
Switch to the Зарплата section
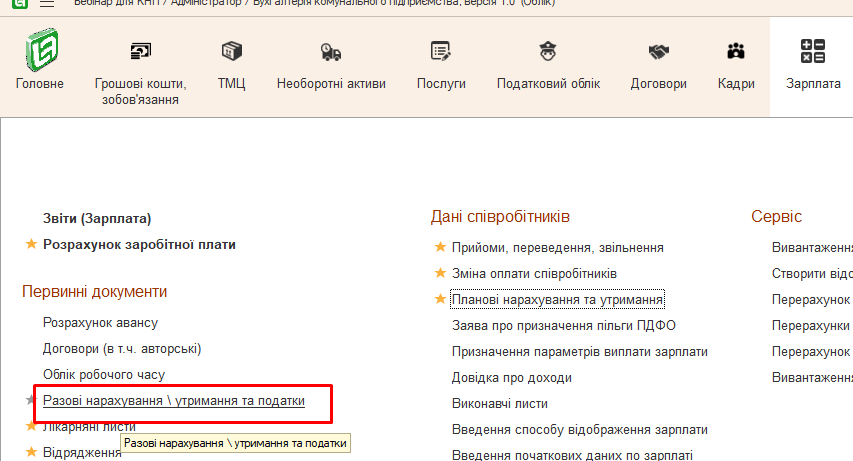point(813,52)
